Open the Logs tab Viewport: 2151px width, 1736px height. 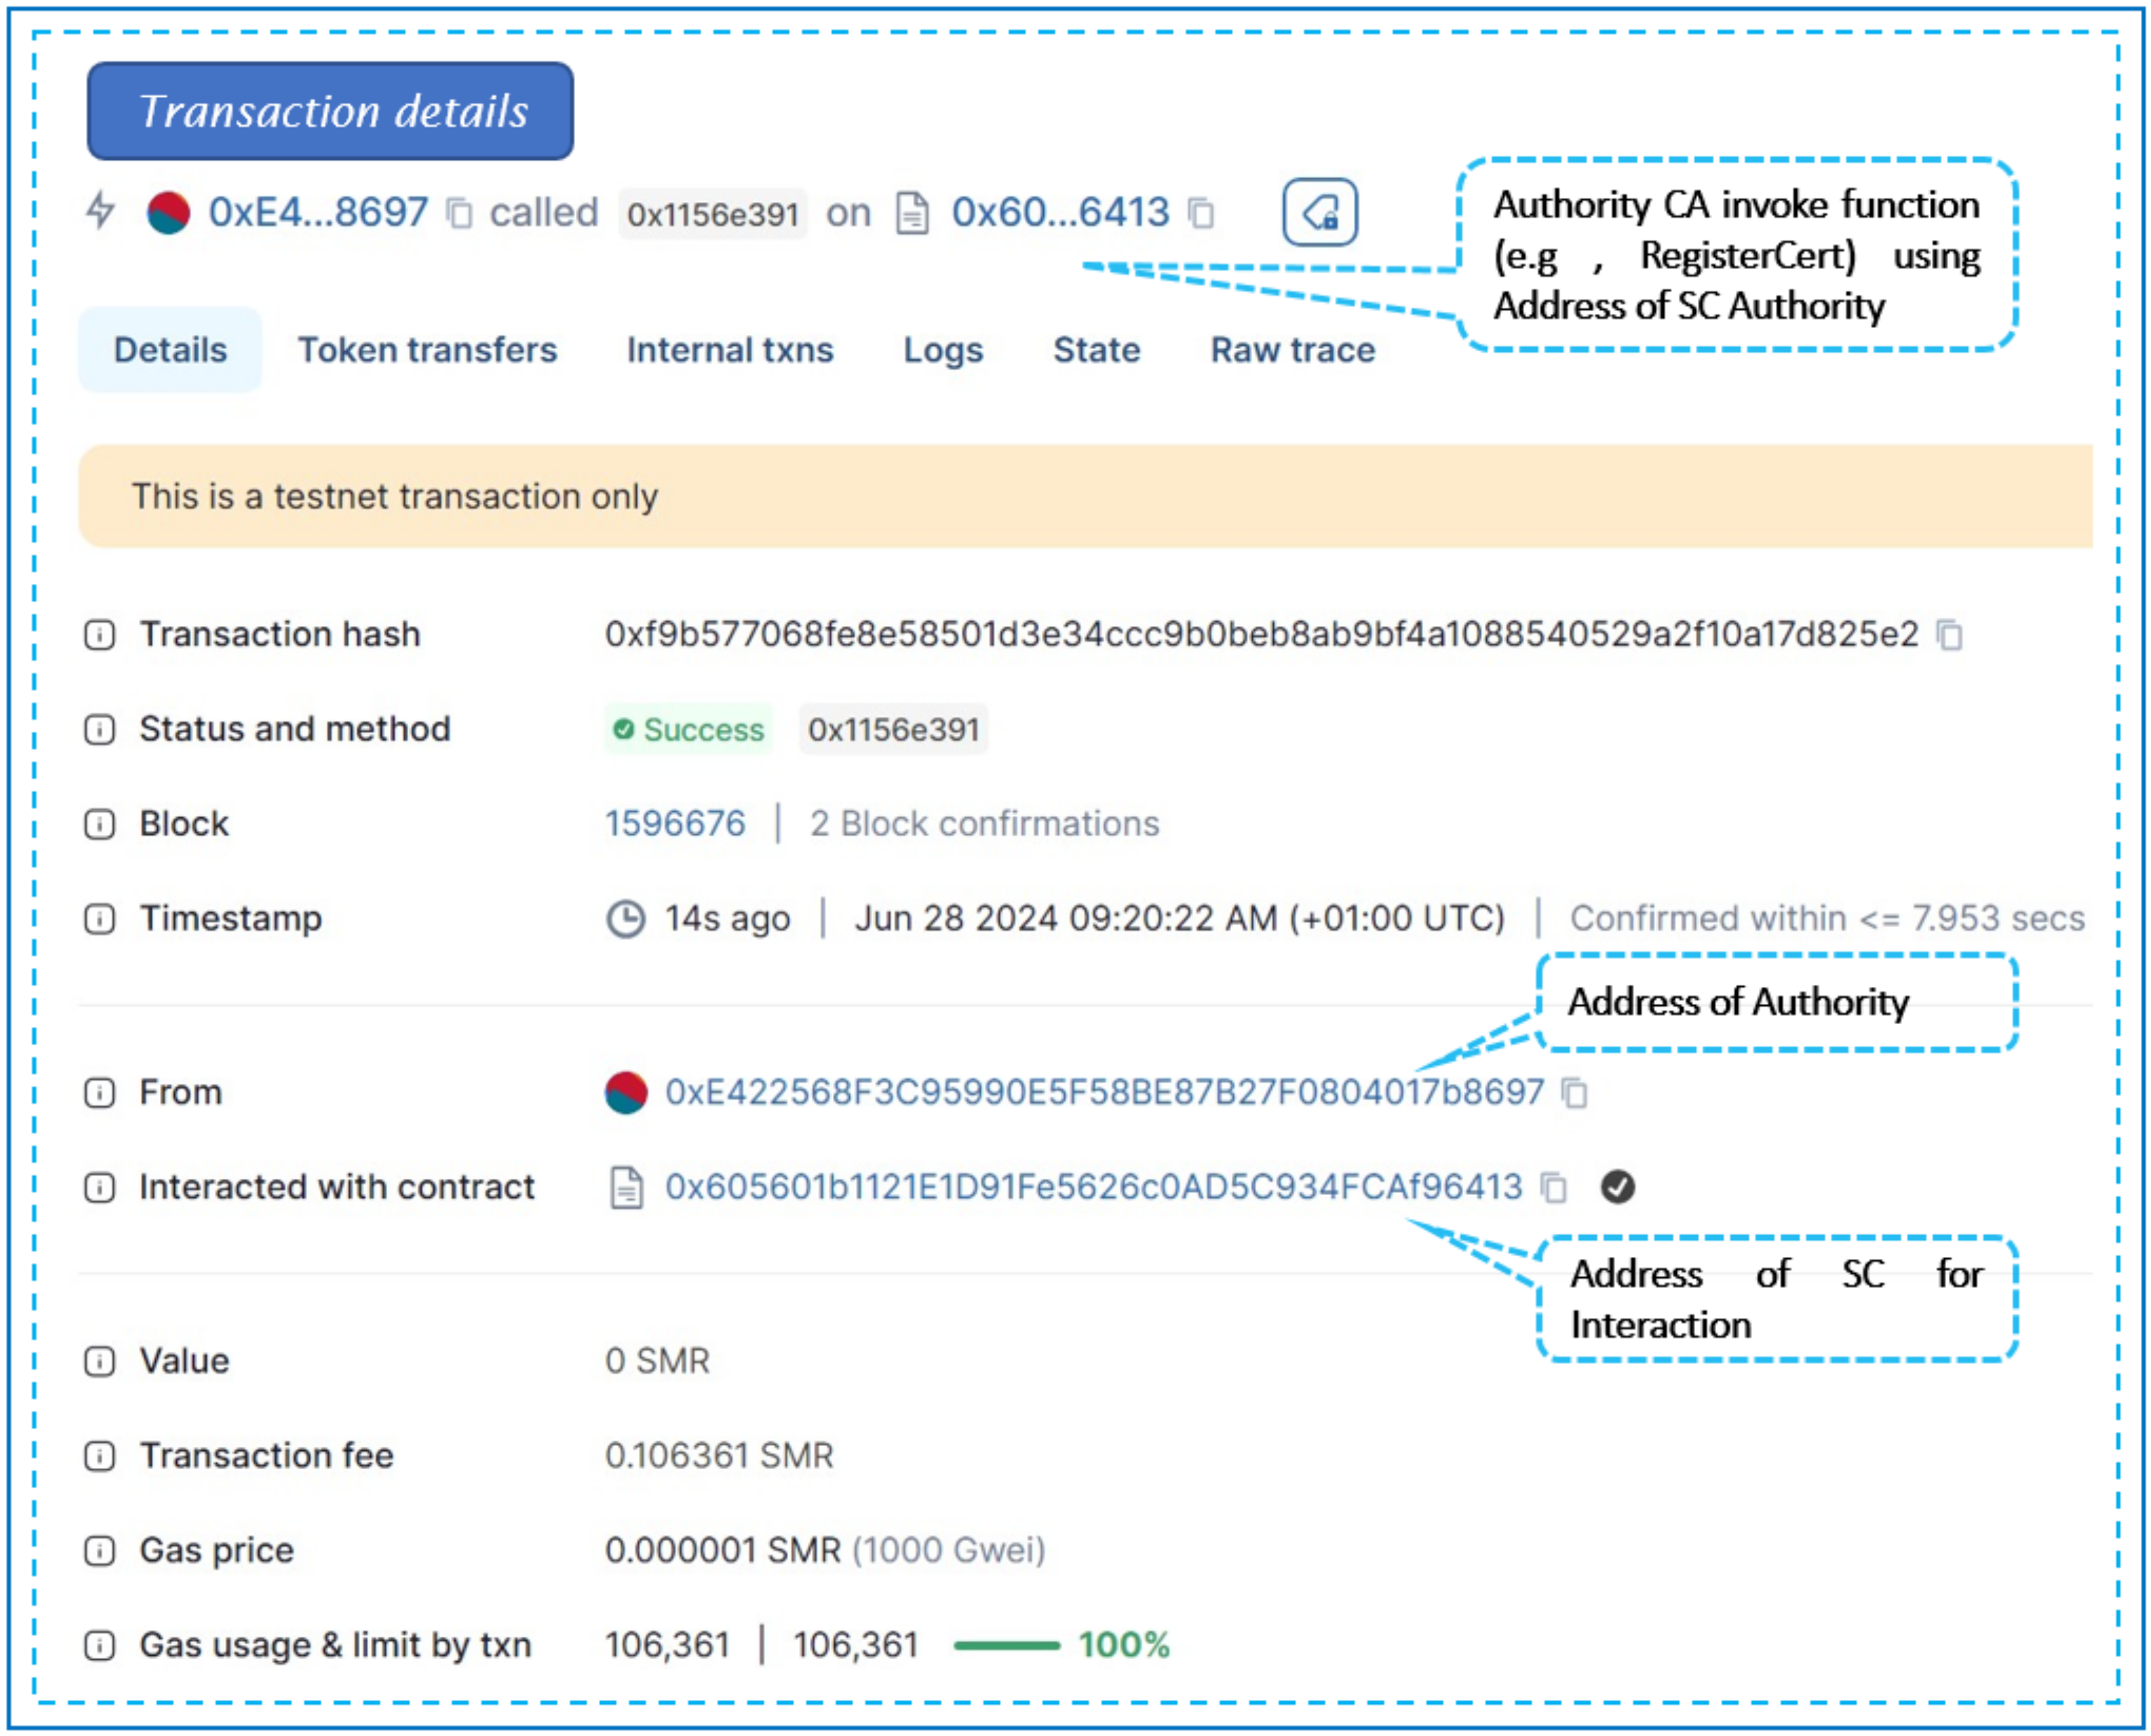(x=943, y=350)
